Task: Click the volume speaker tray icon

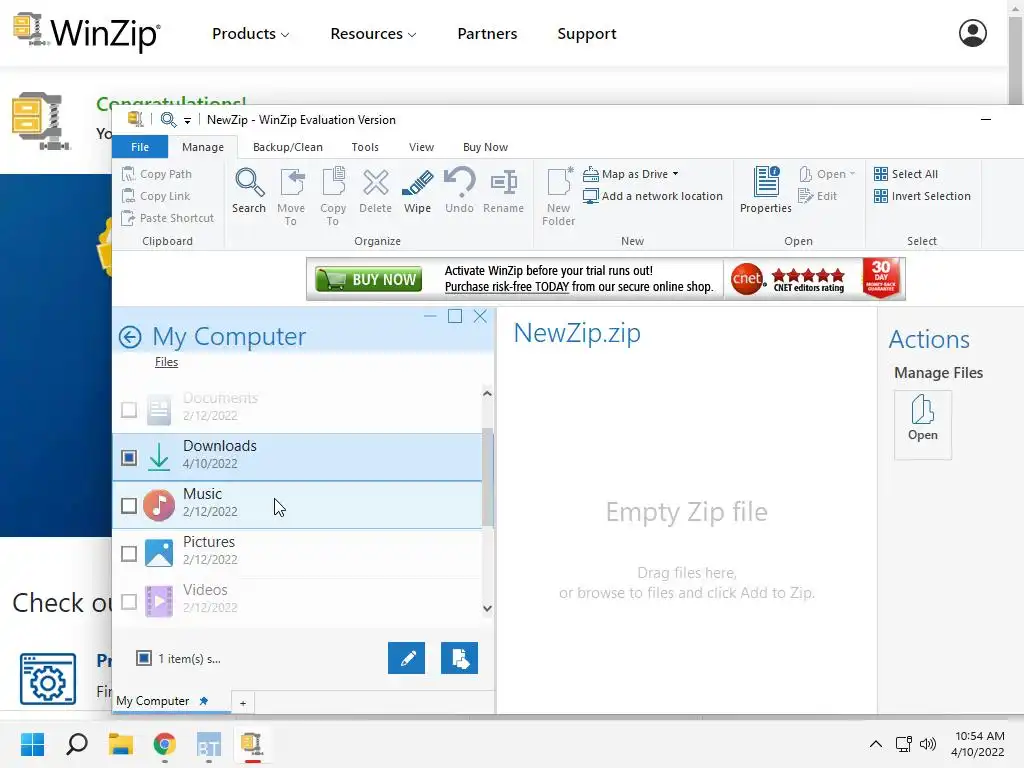Action: (x=928, y=744)
